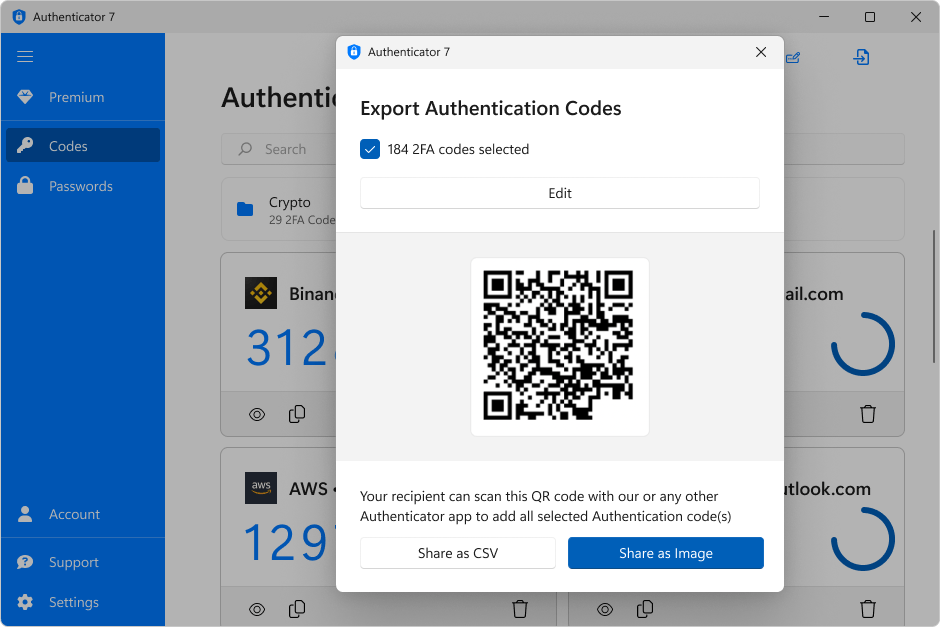Open the Account page
This screenshot has height=627, width=941.
(83, 514)
